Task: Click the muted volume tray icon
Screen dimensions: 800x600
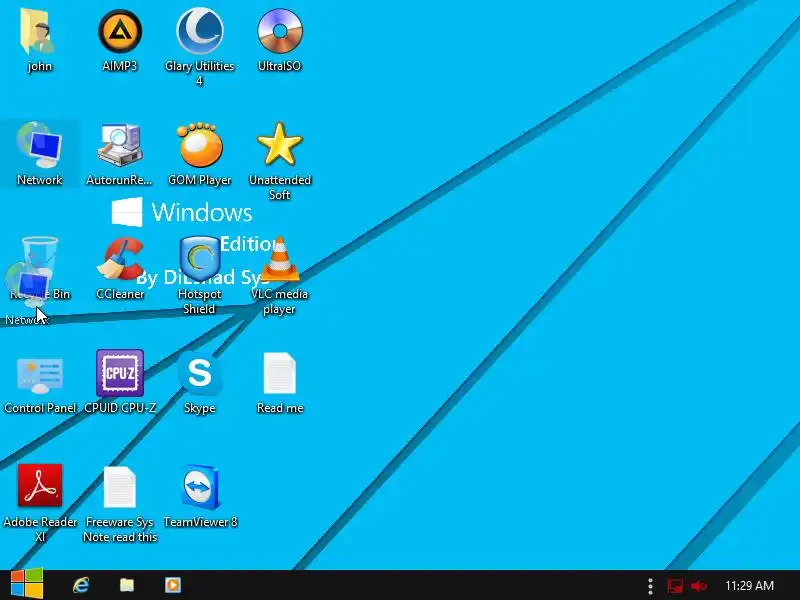Action: pos(699,586)
